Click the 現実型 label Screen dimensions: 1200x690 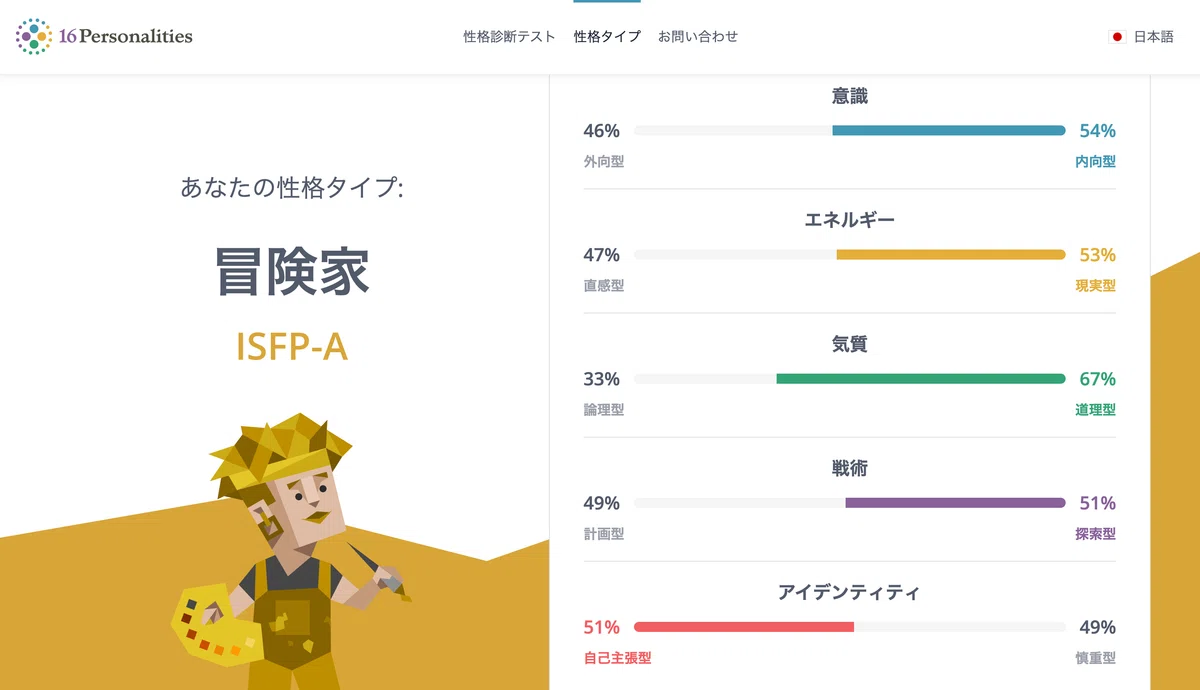(1095, 285)
